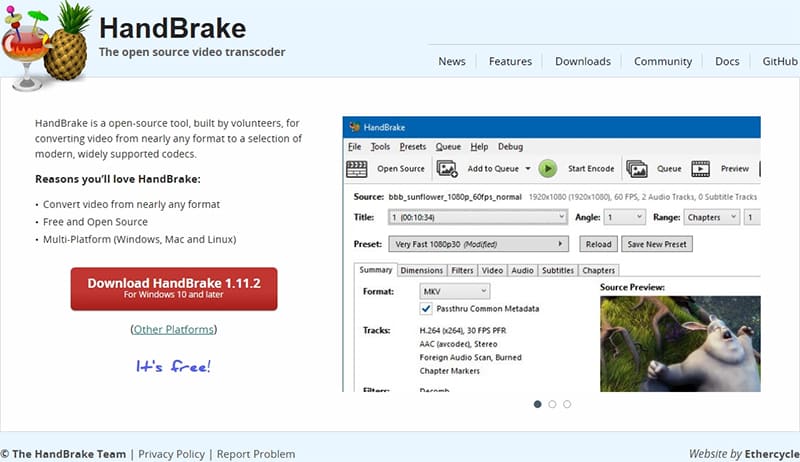Open the Features navigation link
Screen dimensions: 800x462
(510, 61)
